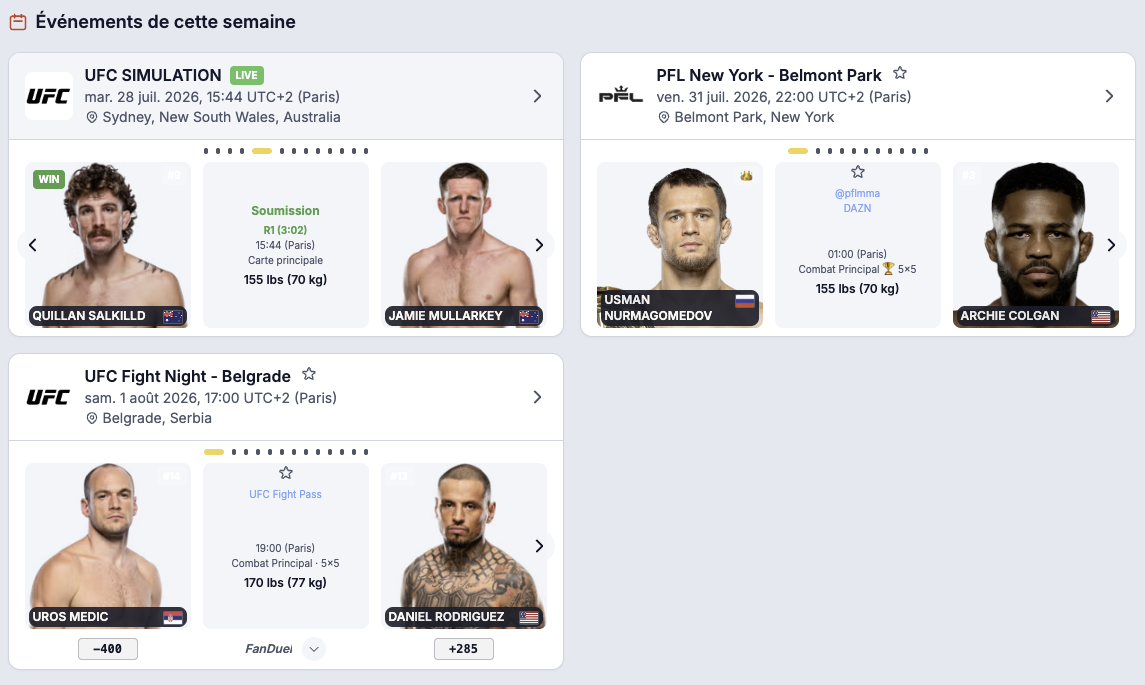The image size is (1145, 685).
Task: Star the Medic vs Rodriguez fight
Action: (x=286, y=472)
